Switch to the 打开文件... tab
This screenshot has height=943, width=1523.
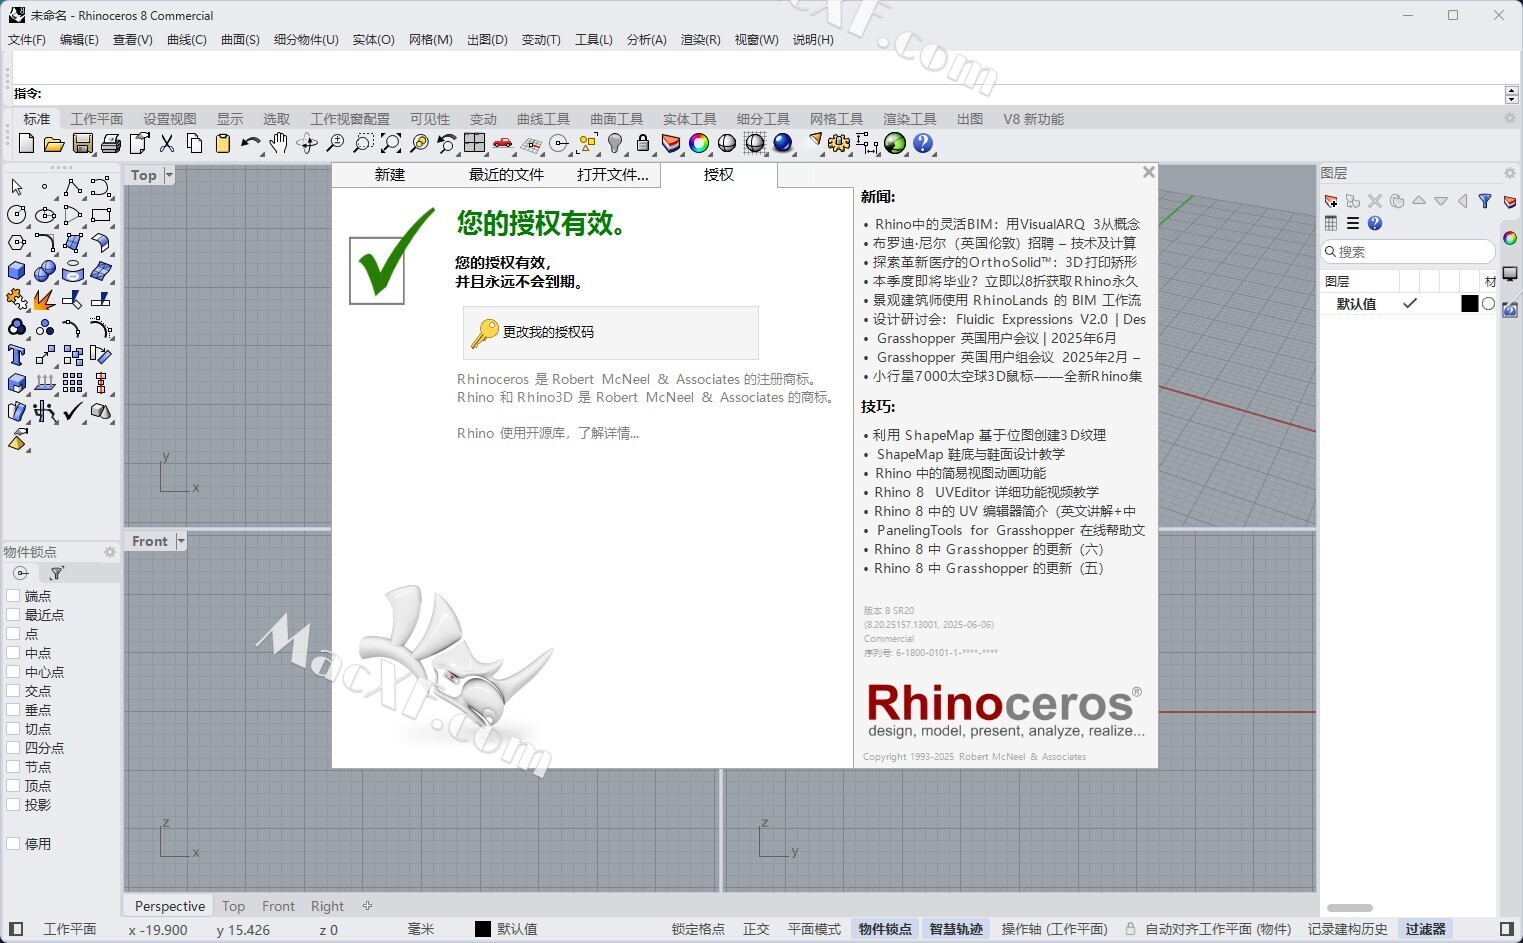pyautogui.click(x=613, y=175)
